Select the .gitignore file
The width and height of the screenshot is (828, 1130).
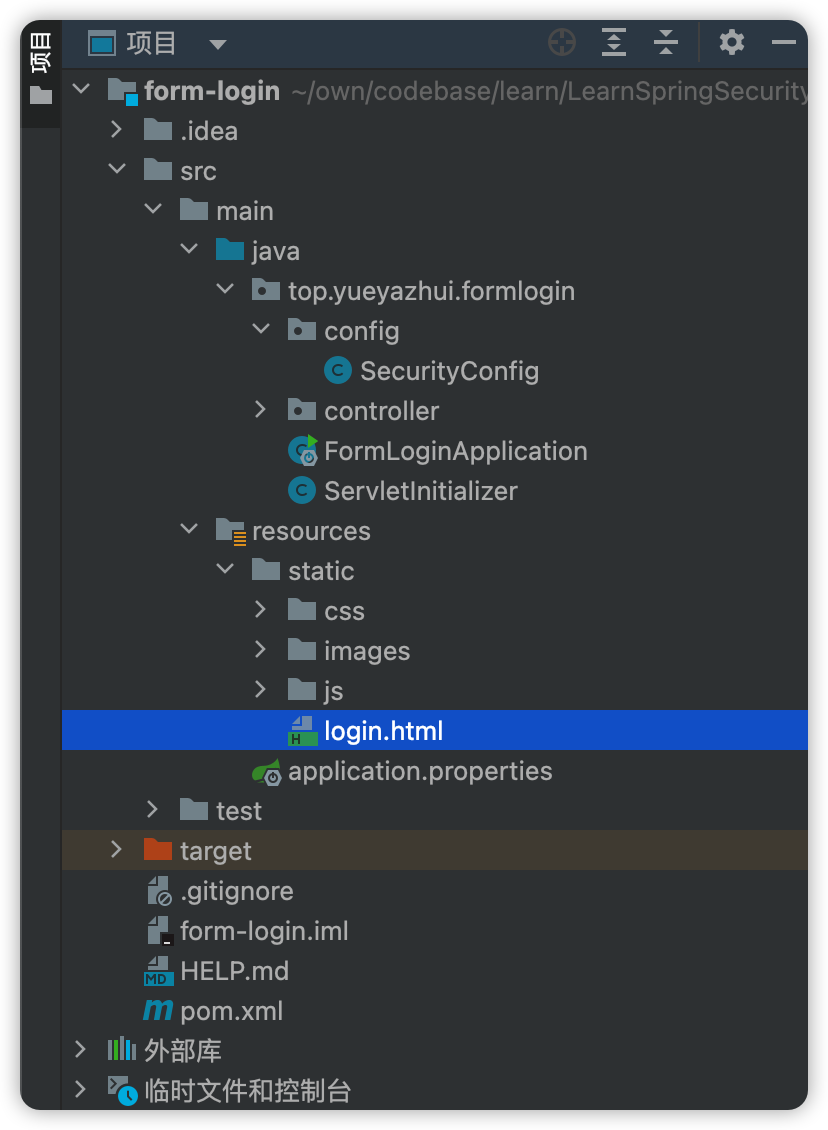tap(236, 891)
